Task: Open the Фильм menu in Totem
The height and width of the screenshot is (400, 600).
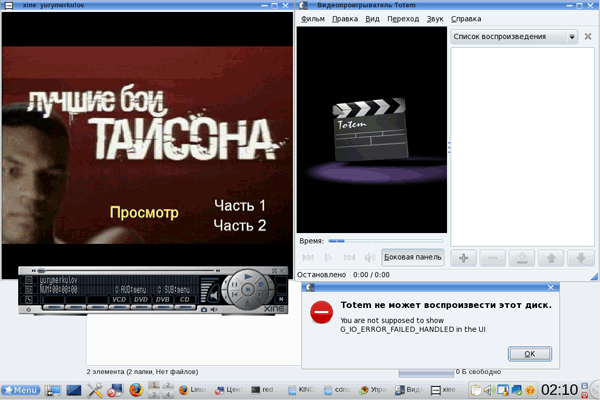Action: pos(313,19)
